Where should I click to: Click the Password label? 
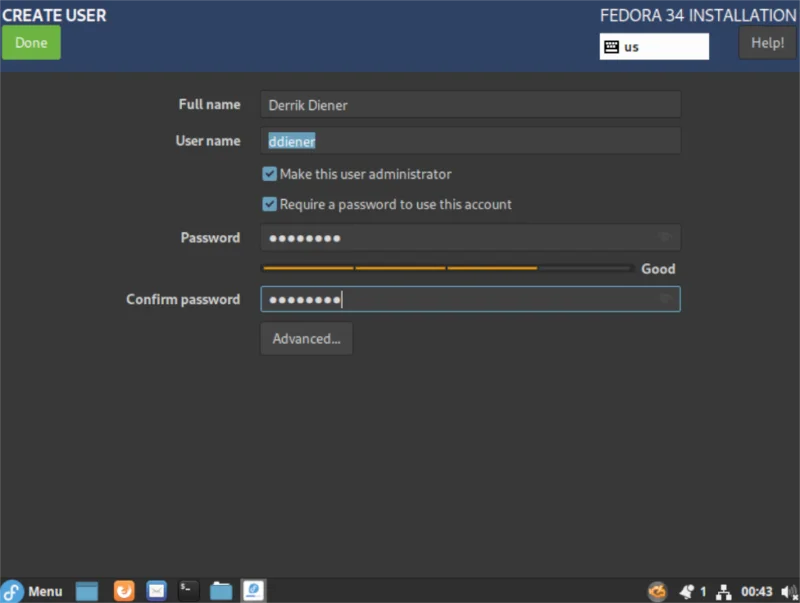(x=210, y=238)
